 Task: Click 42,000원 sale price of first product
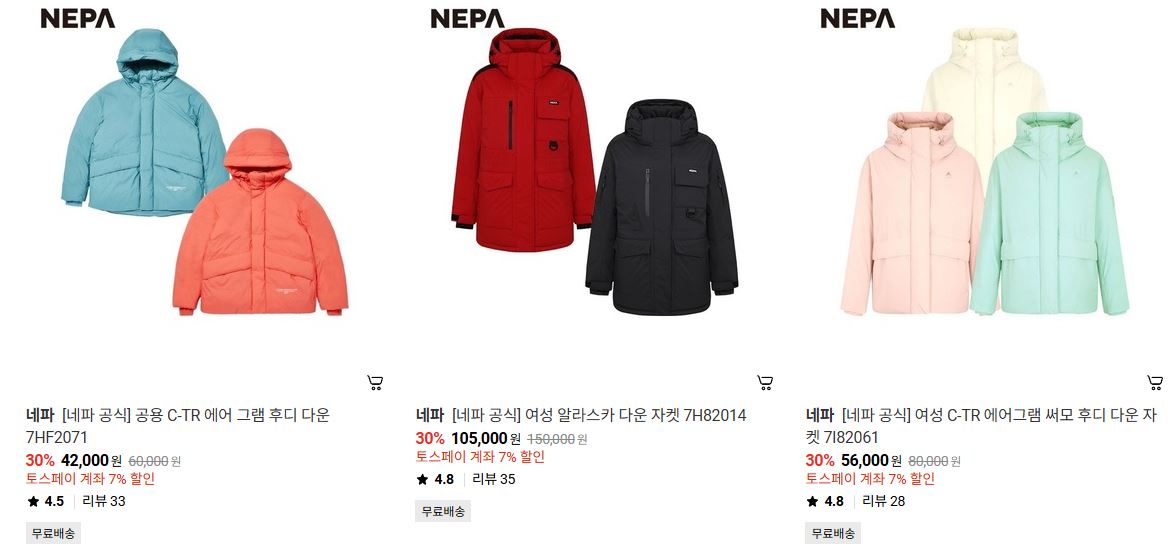pos(90,461)
